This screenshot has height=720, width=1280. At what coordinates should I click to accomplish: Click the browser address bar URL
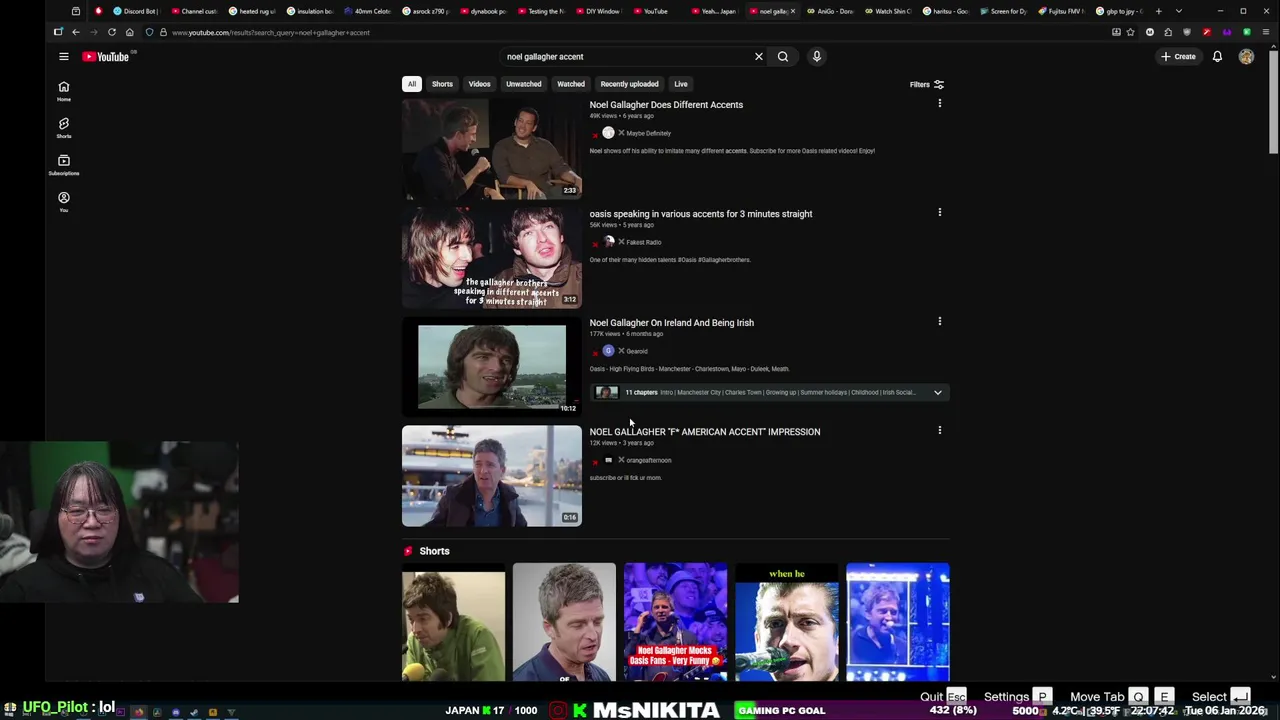[x=270, y=33]
